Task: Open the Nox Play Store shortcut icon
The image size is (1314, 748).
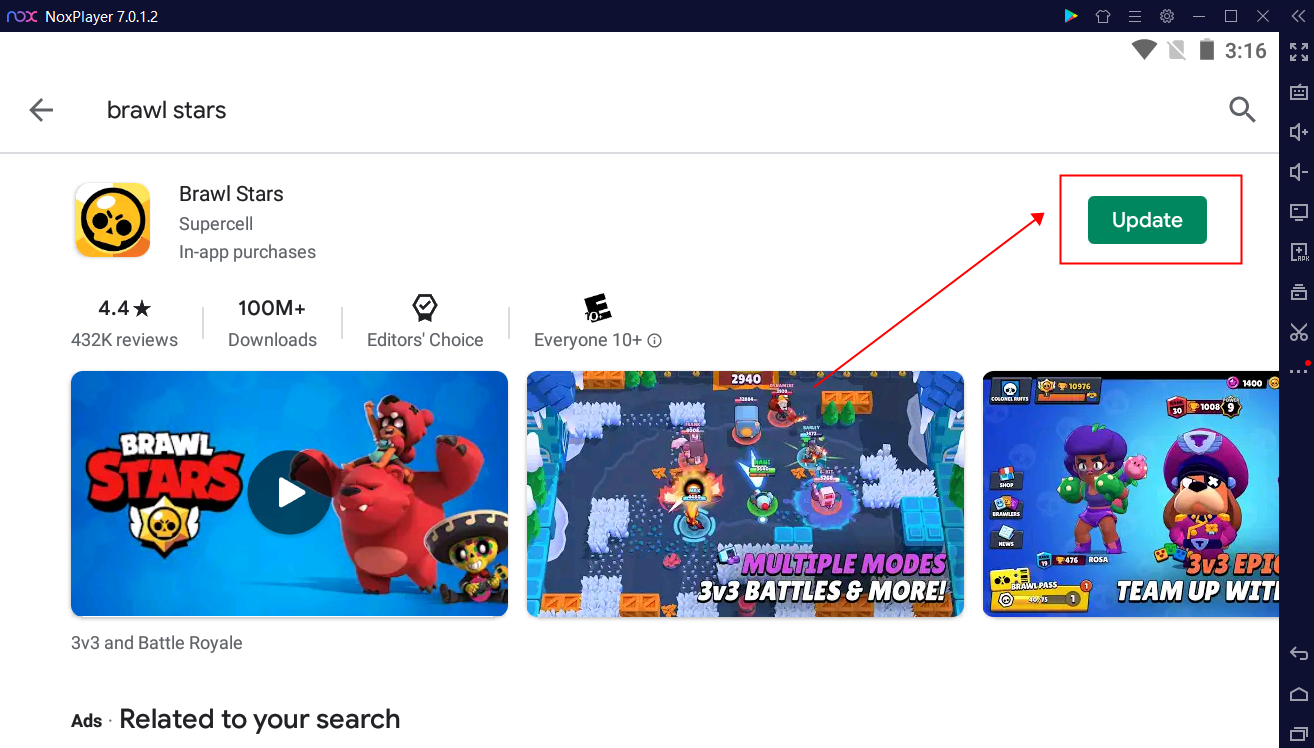Action: point(1071,16)
